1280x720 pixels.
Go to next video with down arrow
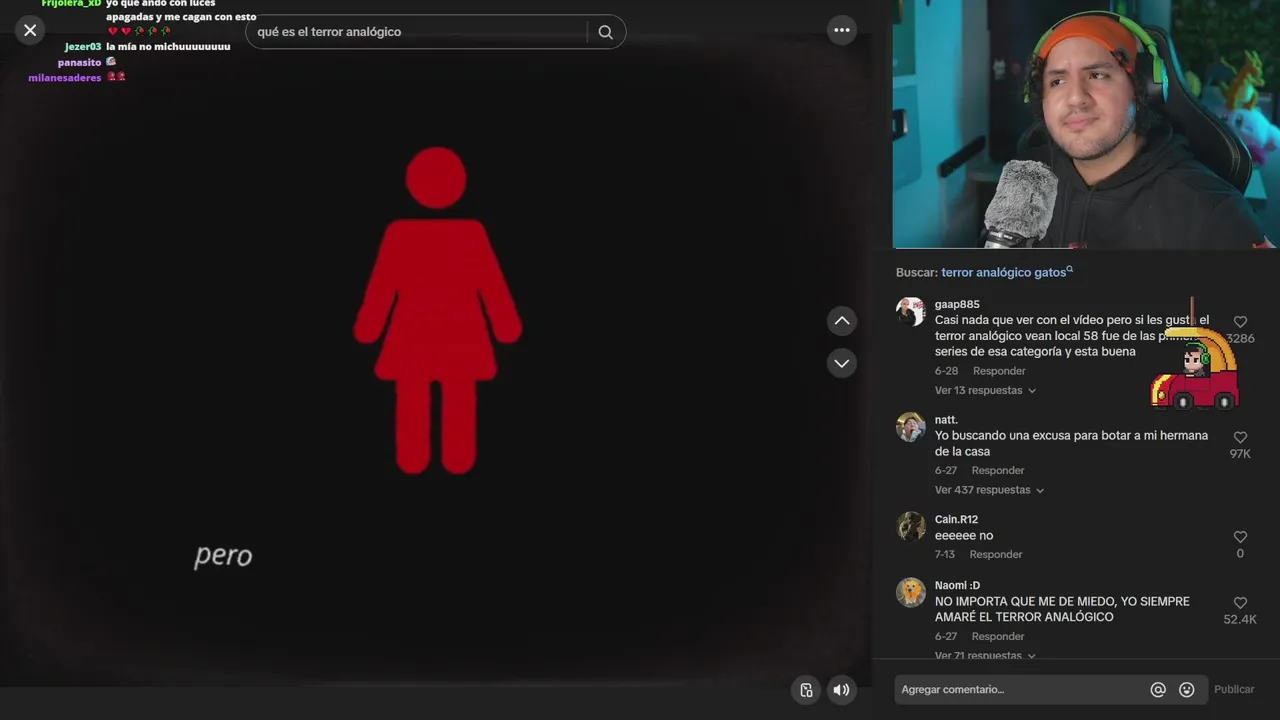coord(842,363)
